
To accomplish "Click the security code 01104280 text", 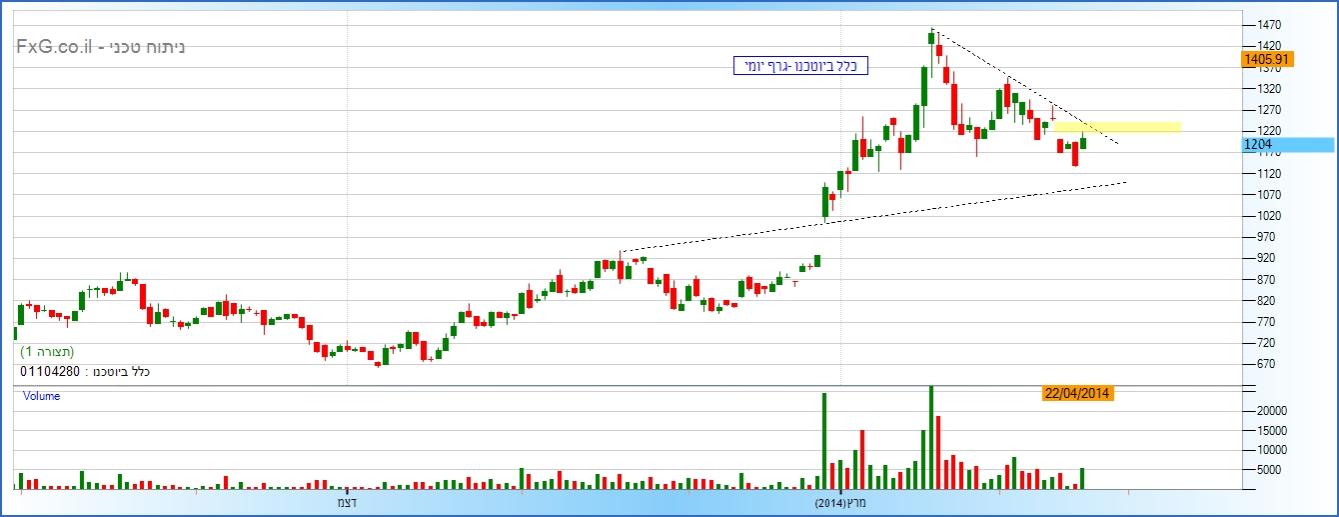I will pyautogui.click(x=85, y=372).
